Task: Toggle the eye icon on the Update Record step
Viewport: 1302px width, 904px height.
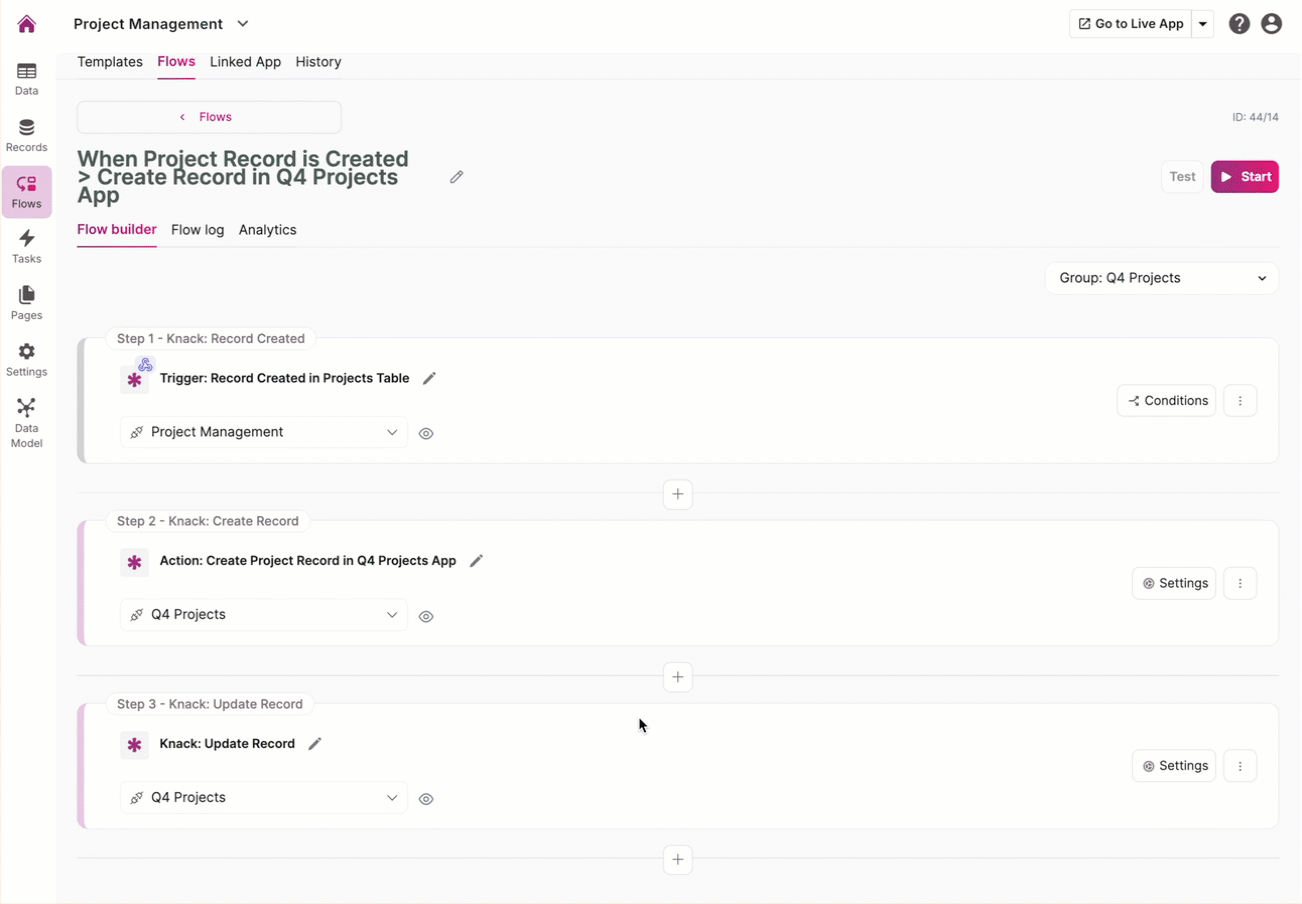Action: pos(426,798)
